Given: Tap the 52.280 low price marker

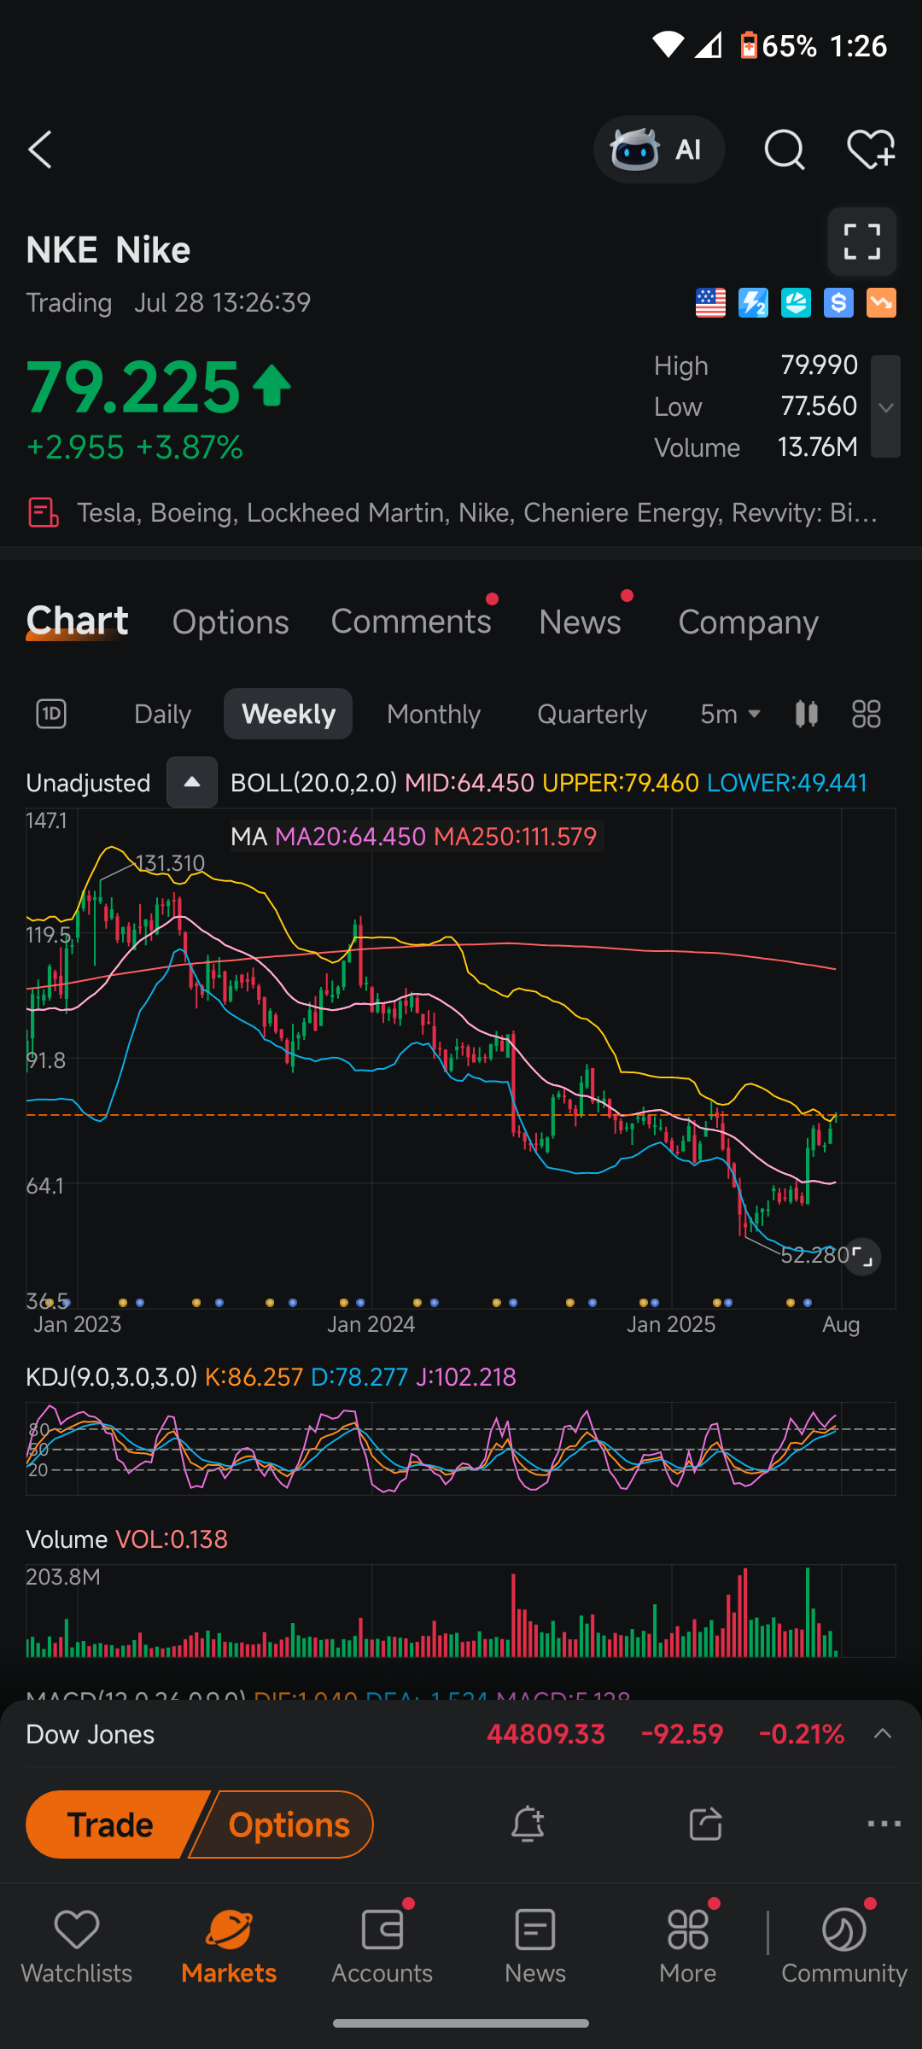Looking at the screenshot, I should tap(814, 1255).
